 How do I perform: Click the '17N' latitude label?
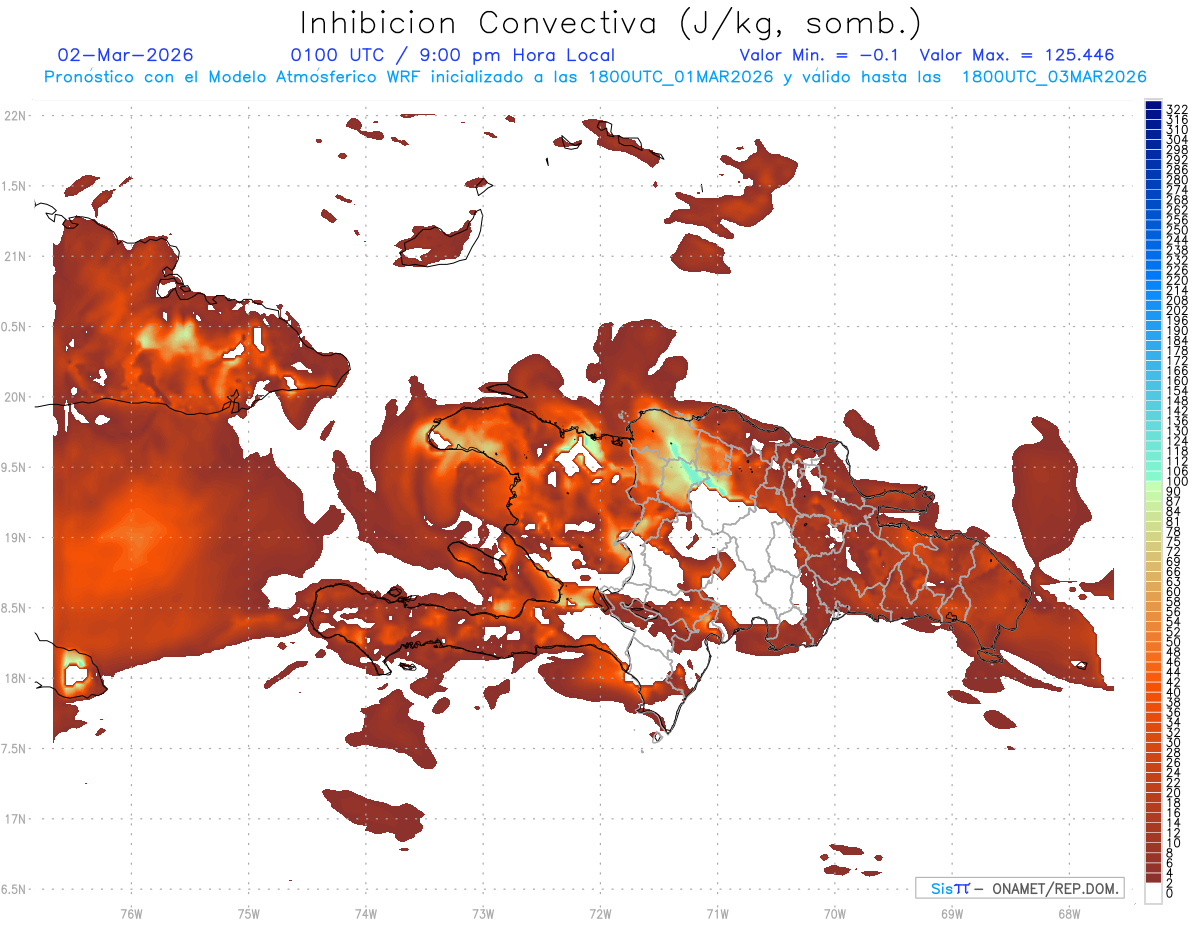click(x=14, y=819)
